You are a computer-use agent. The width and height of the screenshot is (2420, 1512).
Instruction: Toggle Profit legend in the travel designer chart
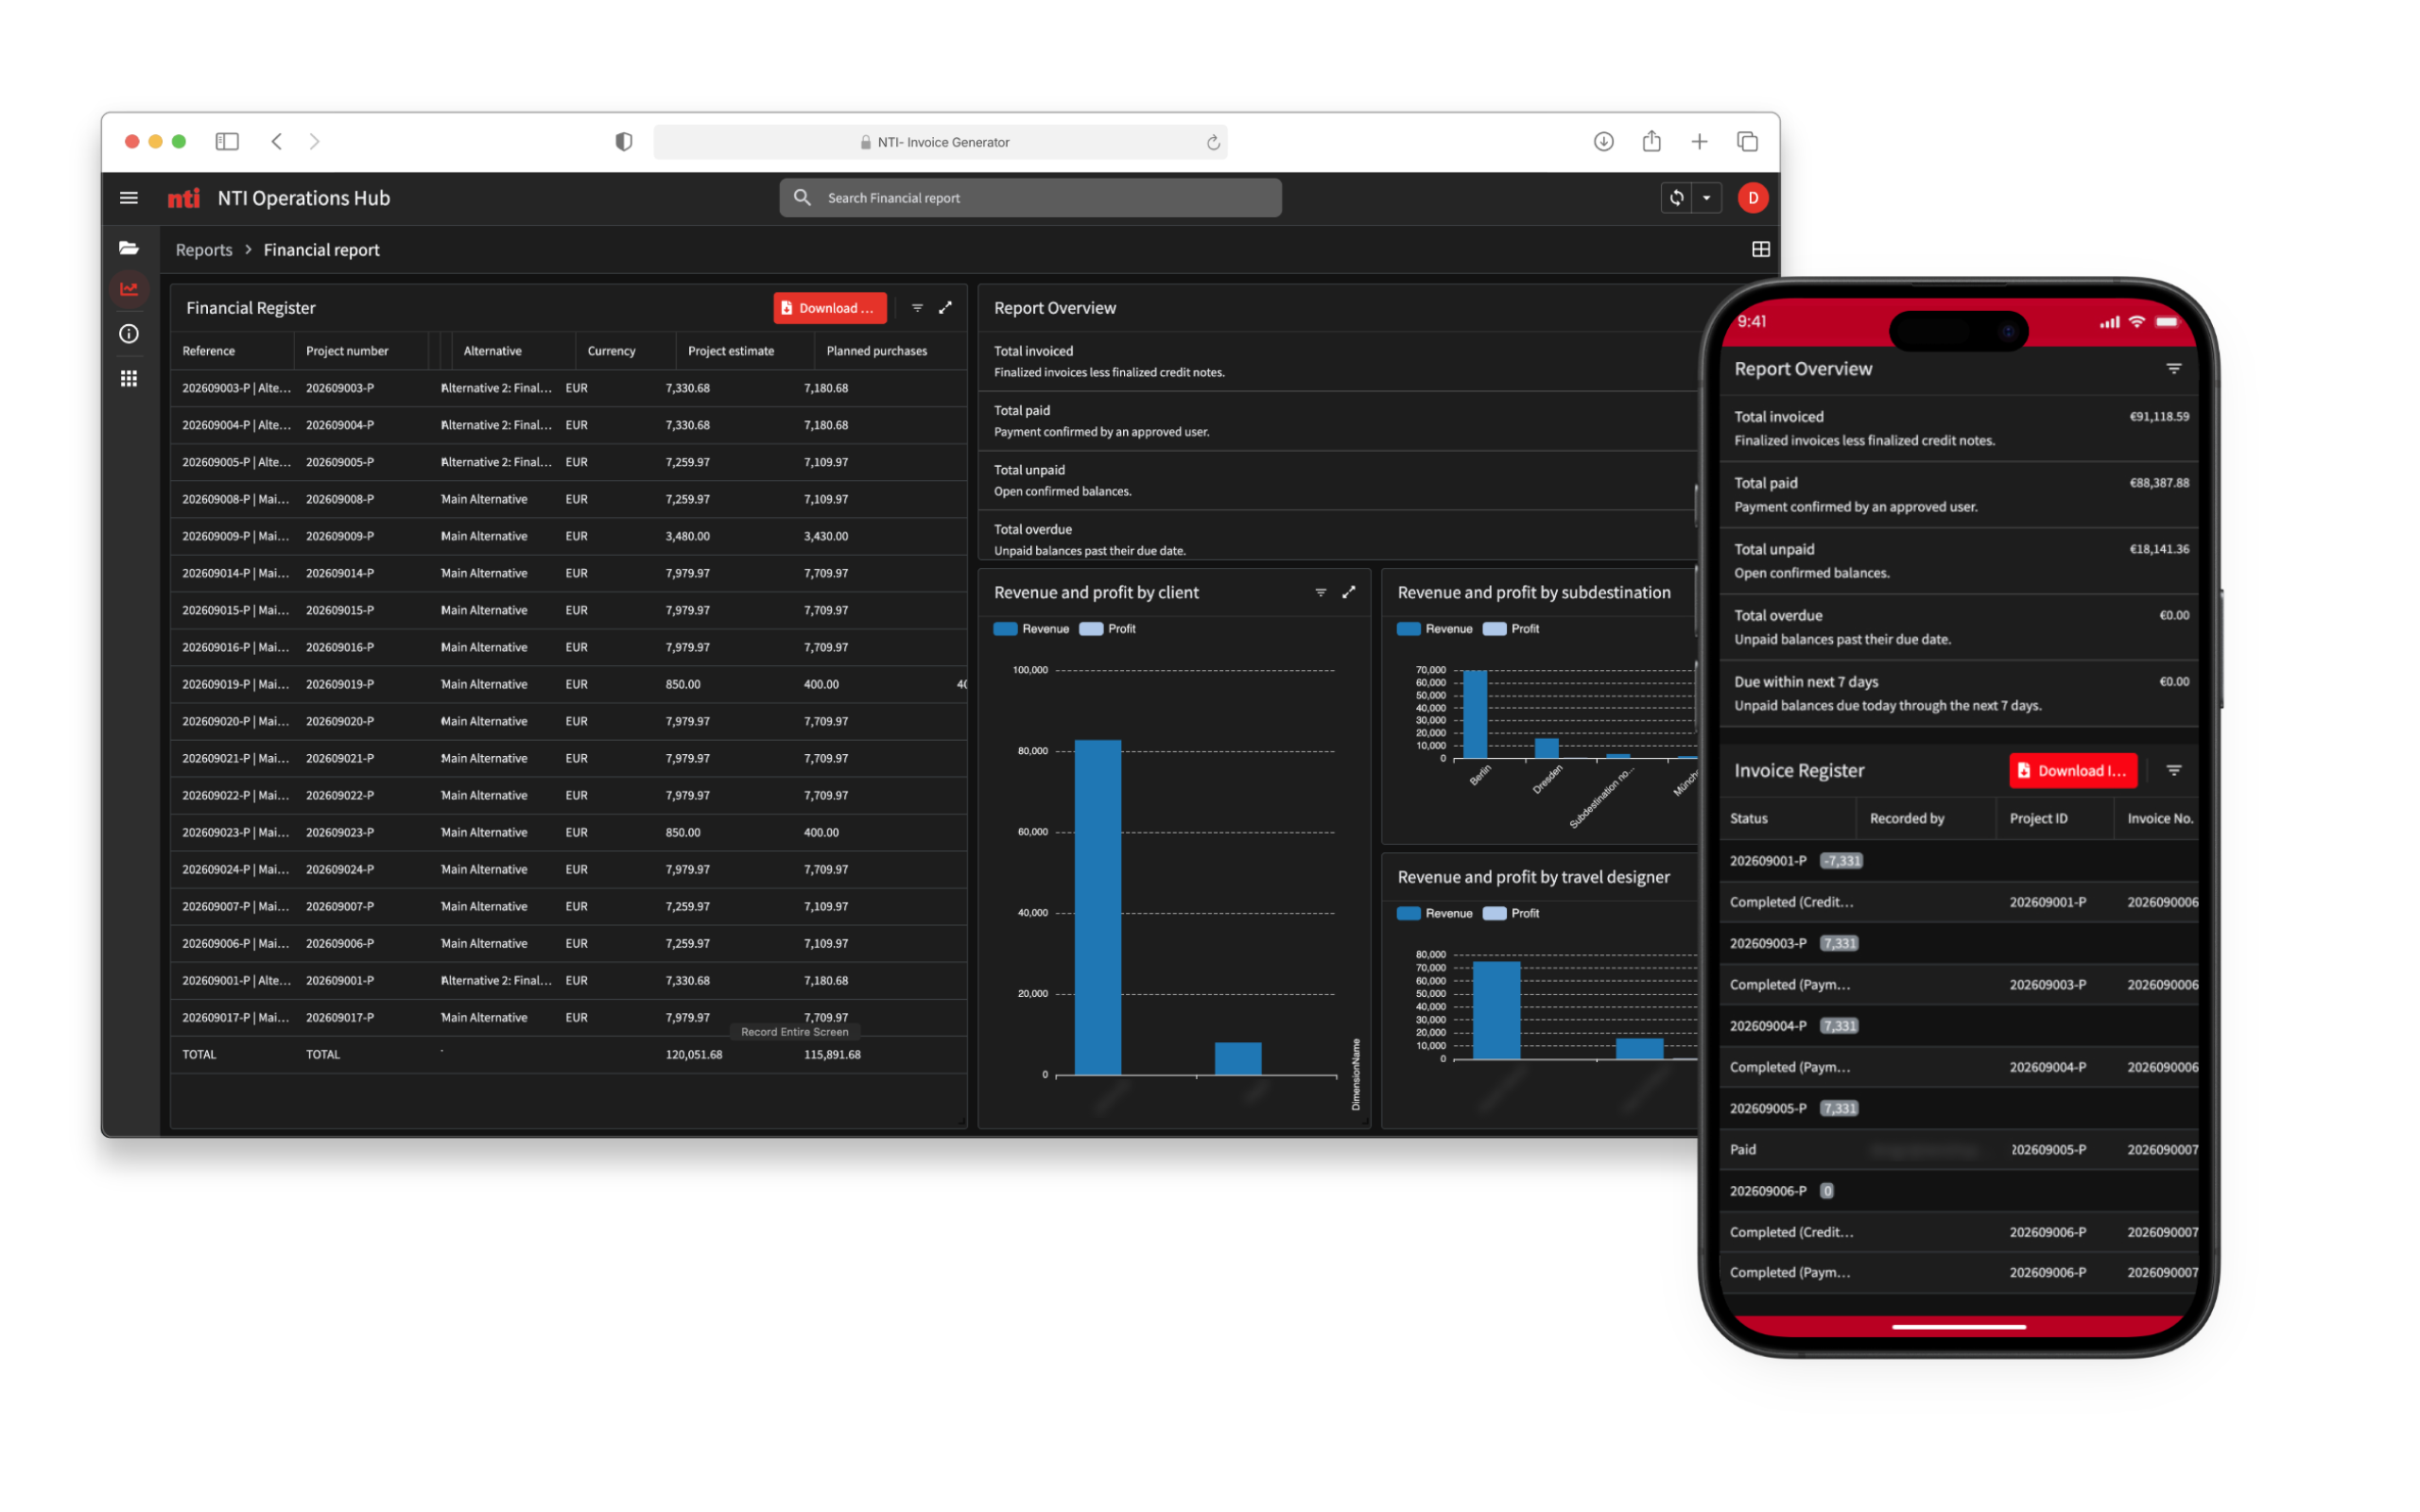(1511, 914)
